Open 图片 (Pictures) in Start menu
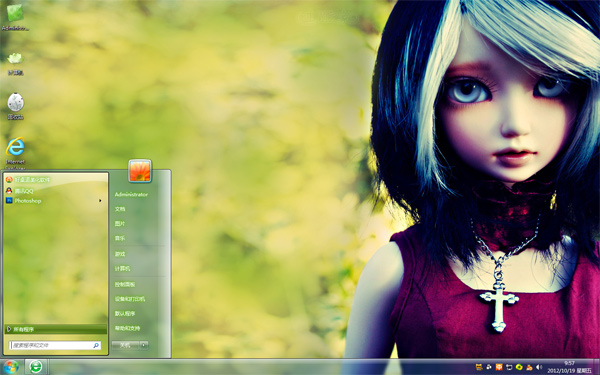This screenshot has height=375, width=600. pyautogui.click(x=120, y=223)
